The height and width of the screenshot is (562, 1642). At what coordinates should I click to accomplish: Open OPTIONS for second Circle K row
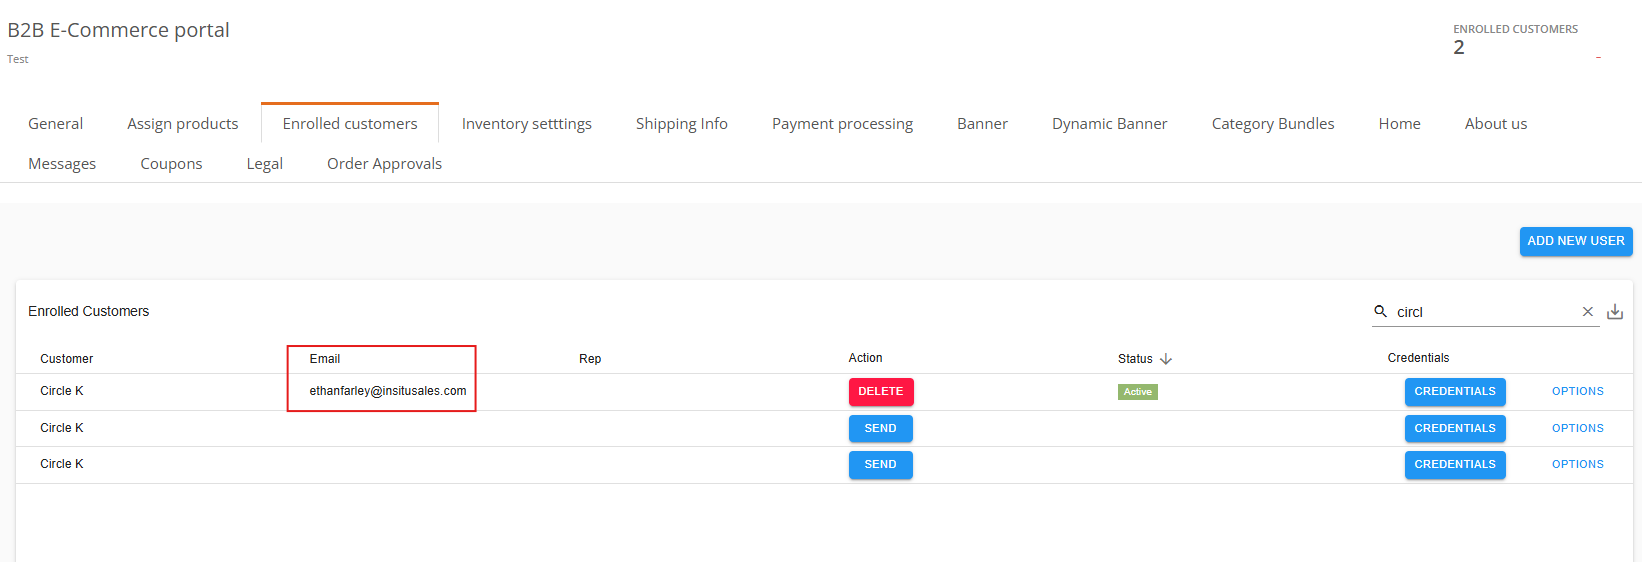[1578, 428]
